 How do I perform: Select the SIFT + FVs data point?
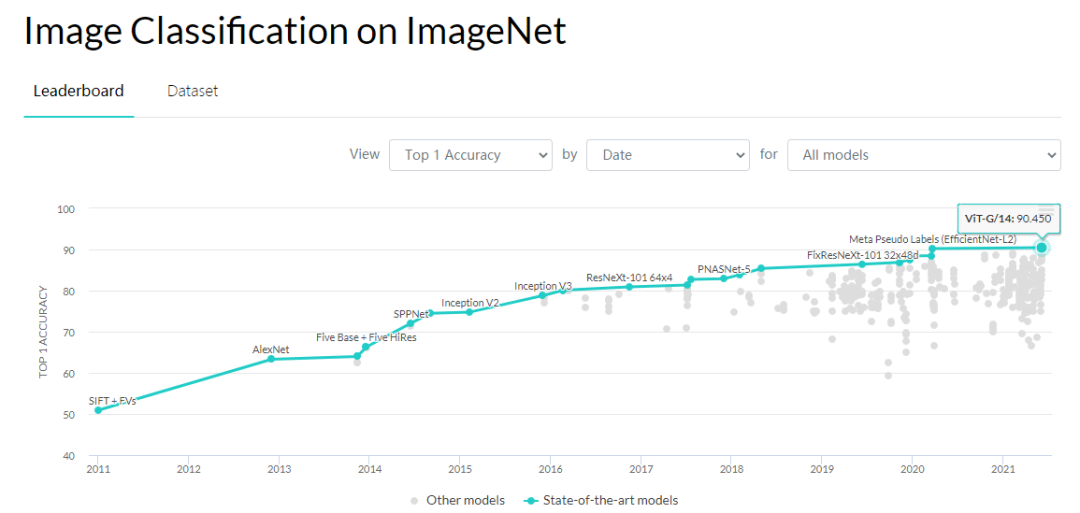(x=98, y=410)
